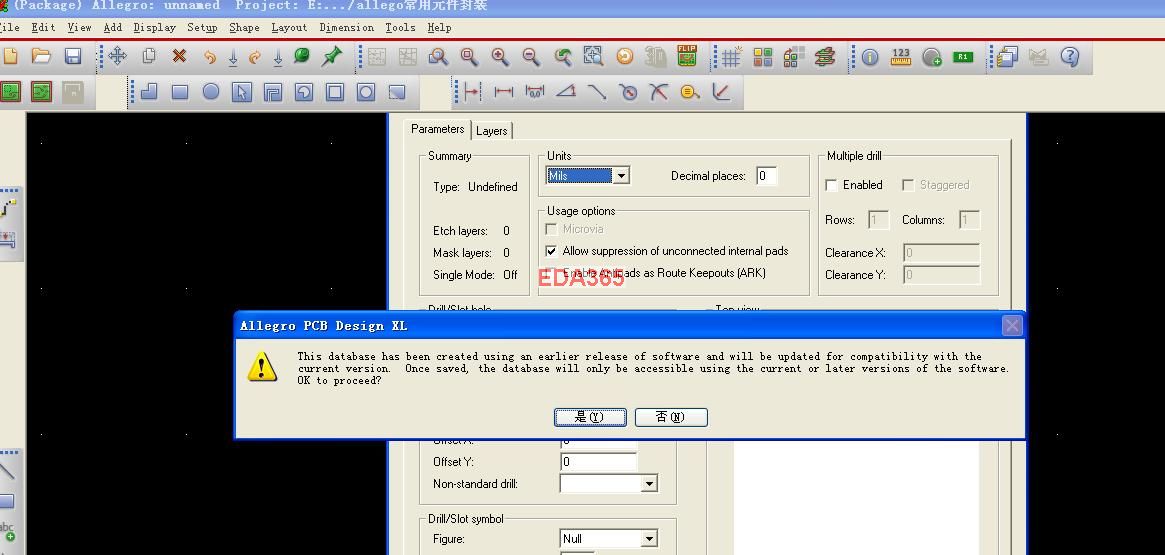Screen dimensions: 1165x555
Task: Select the Move tool icon
Action: (x=117, y=56)
